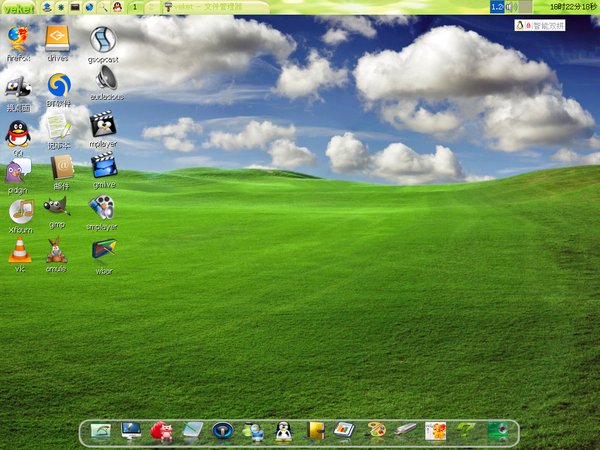Open the QQ penguin desktop icon
This screenshot has height=450, width=600.
click(x=17, y=133)
